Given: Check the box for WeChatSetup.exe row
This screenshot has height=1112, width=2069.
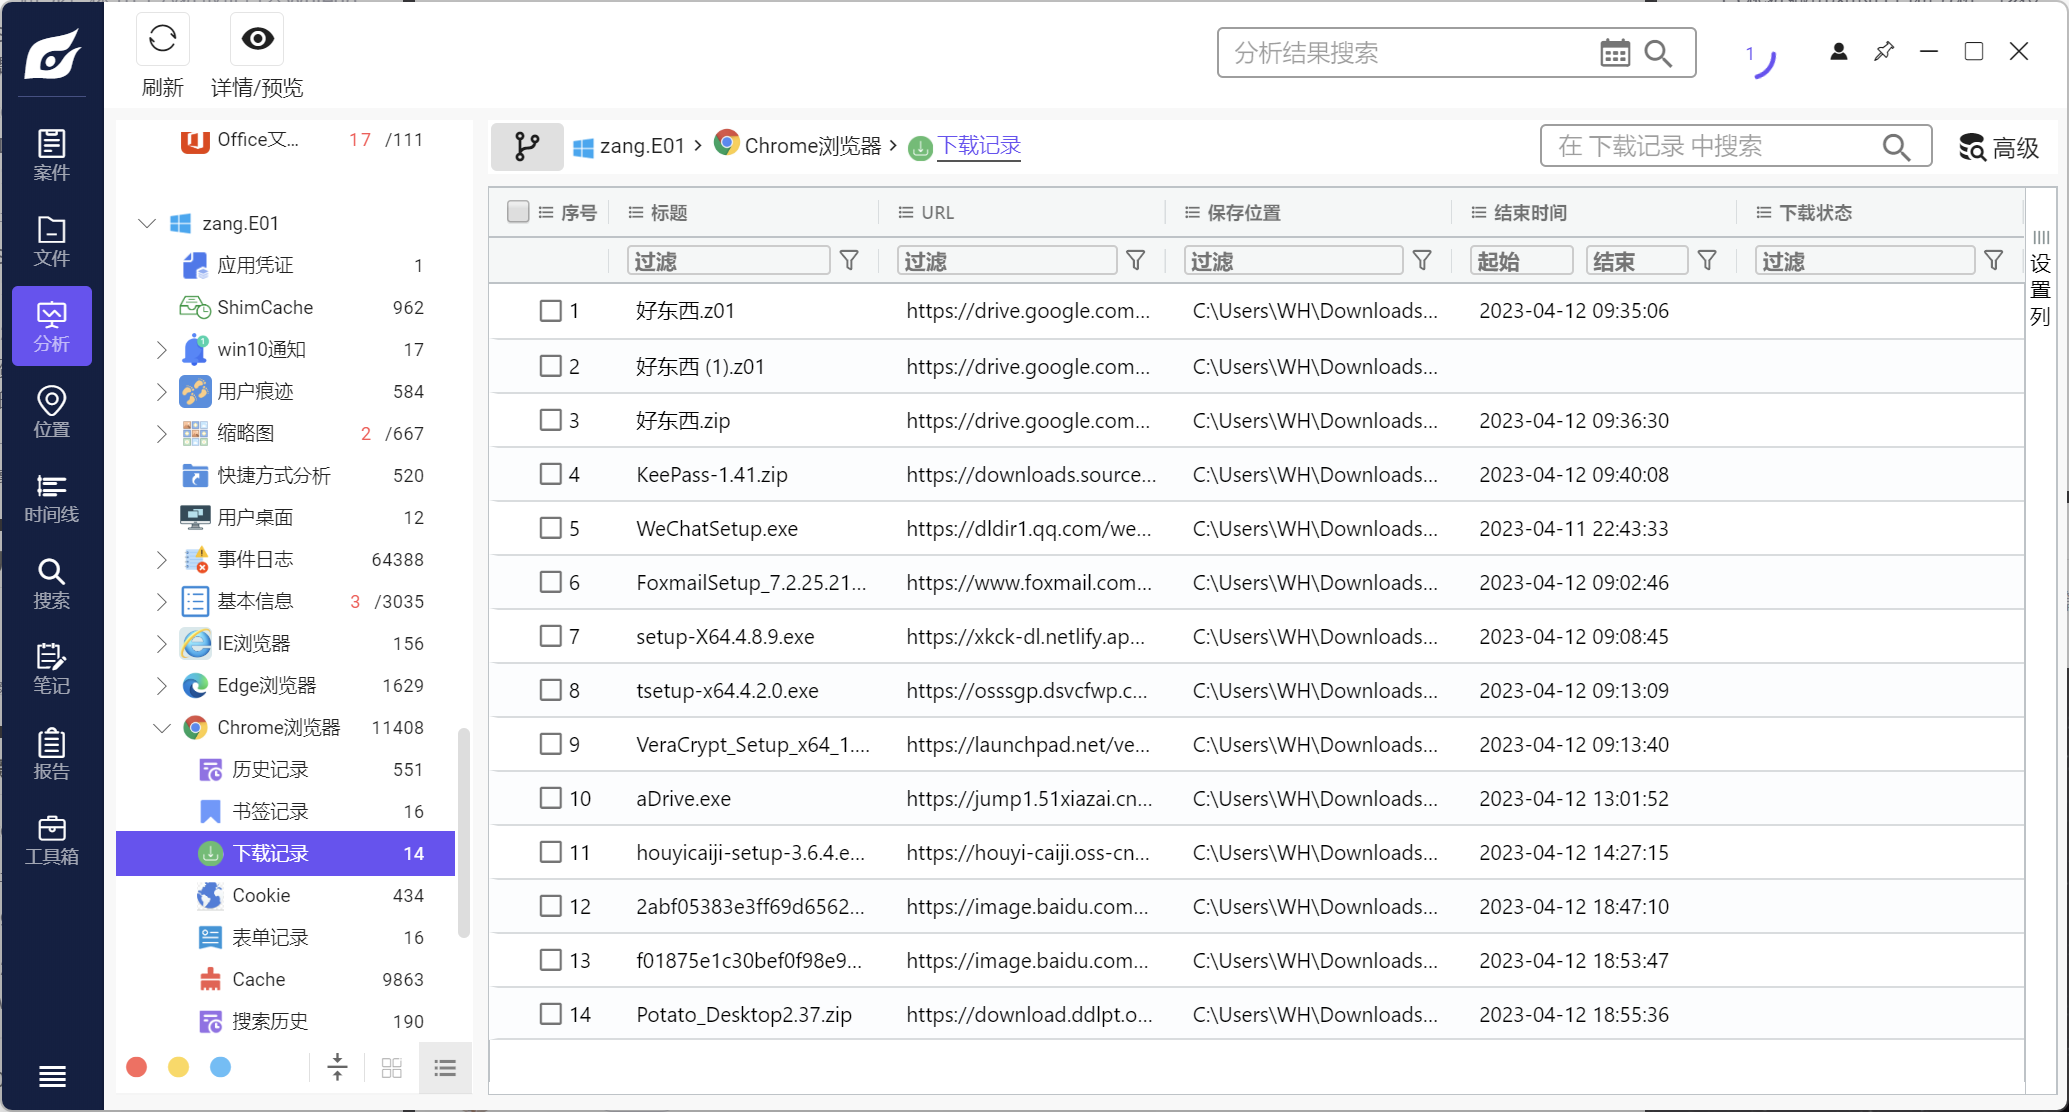Looking at the screenshot, I should (x=550, y=528).
